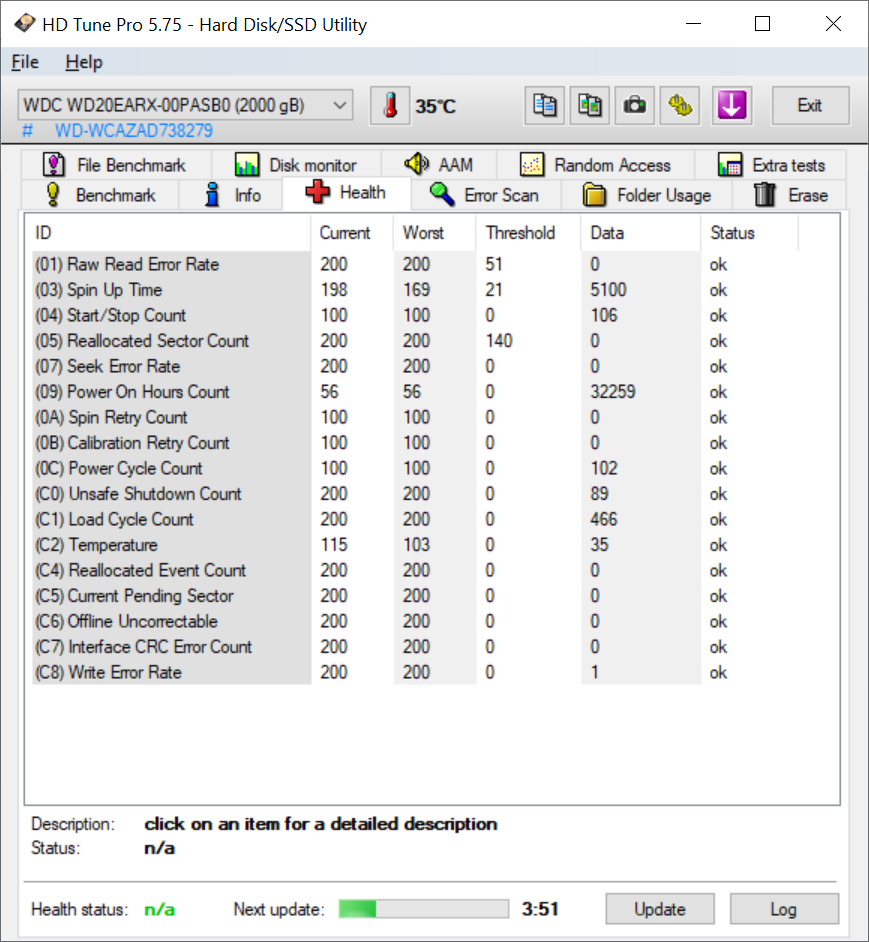Open the File menu
This screenshot has height=942, width=869.
pyautogui.click(x=25, y=62)
